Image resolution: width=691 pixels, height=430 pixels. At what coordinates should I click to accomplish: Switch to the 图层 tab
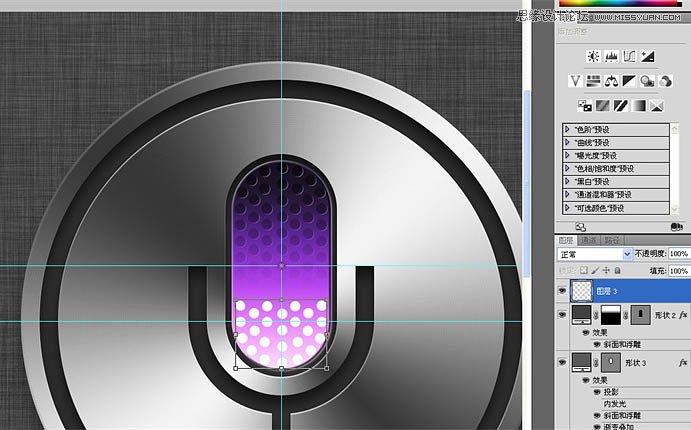(566, 240)
